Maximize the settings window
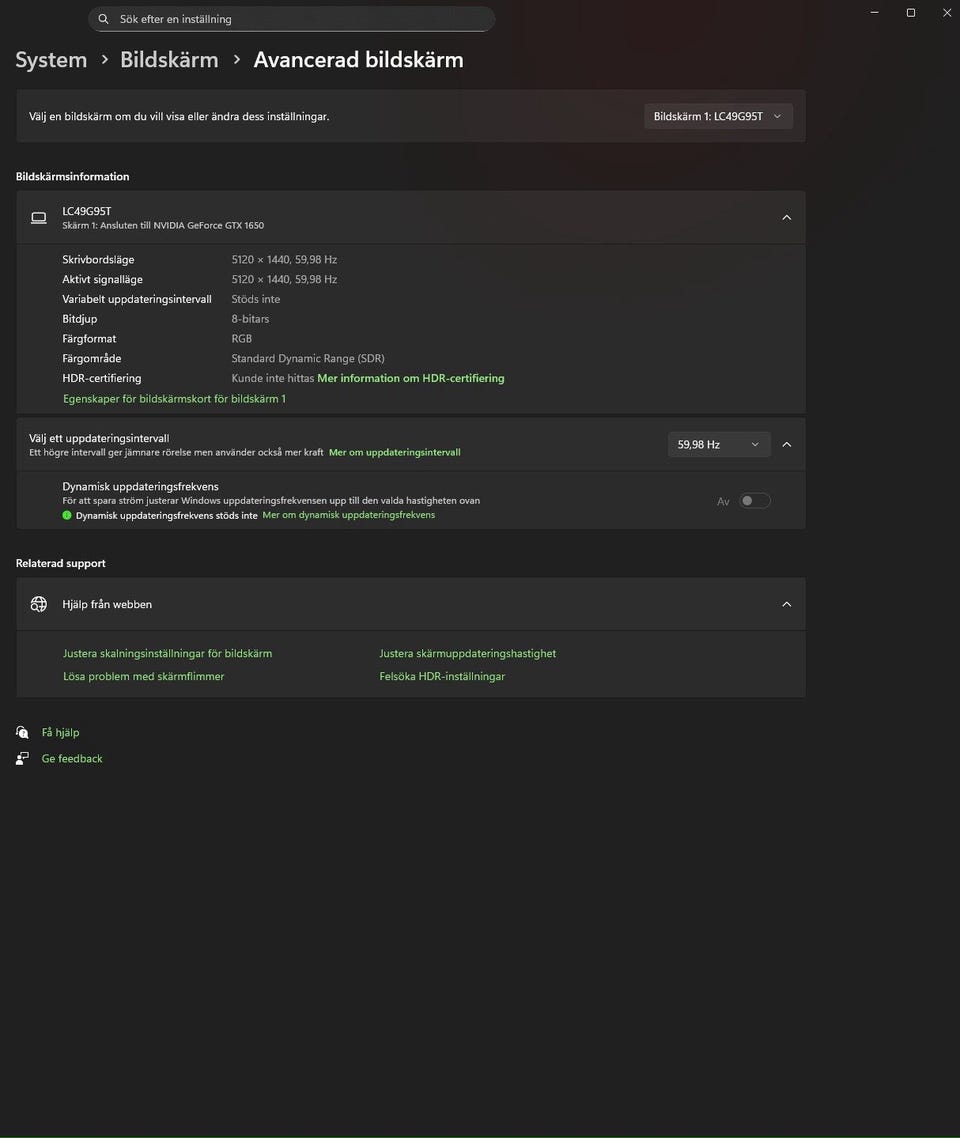Screen dimensions: 960x1138 [x=910, y=13]
